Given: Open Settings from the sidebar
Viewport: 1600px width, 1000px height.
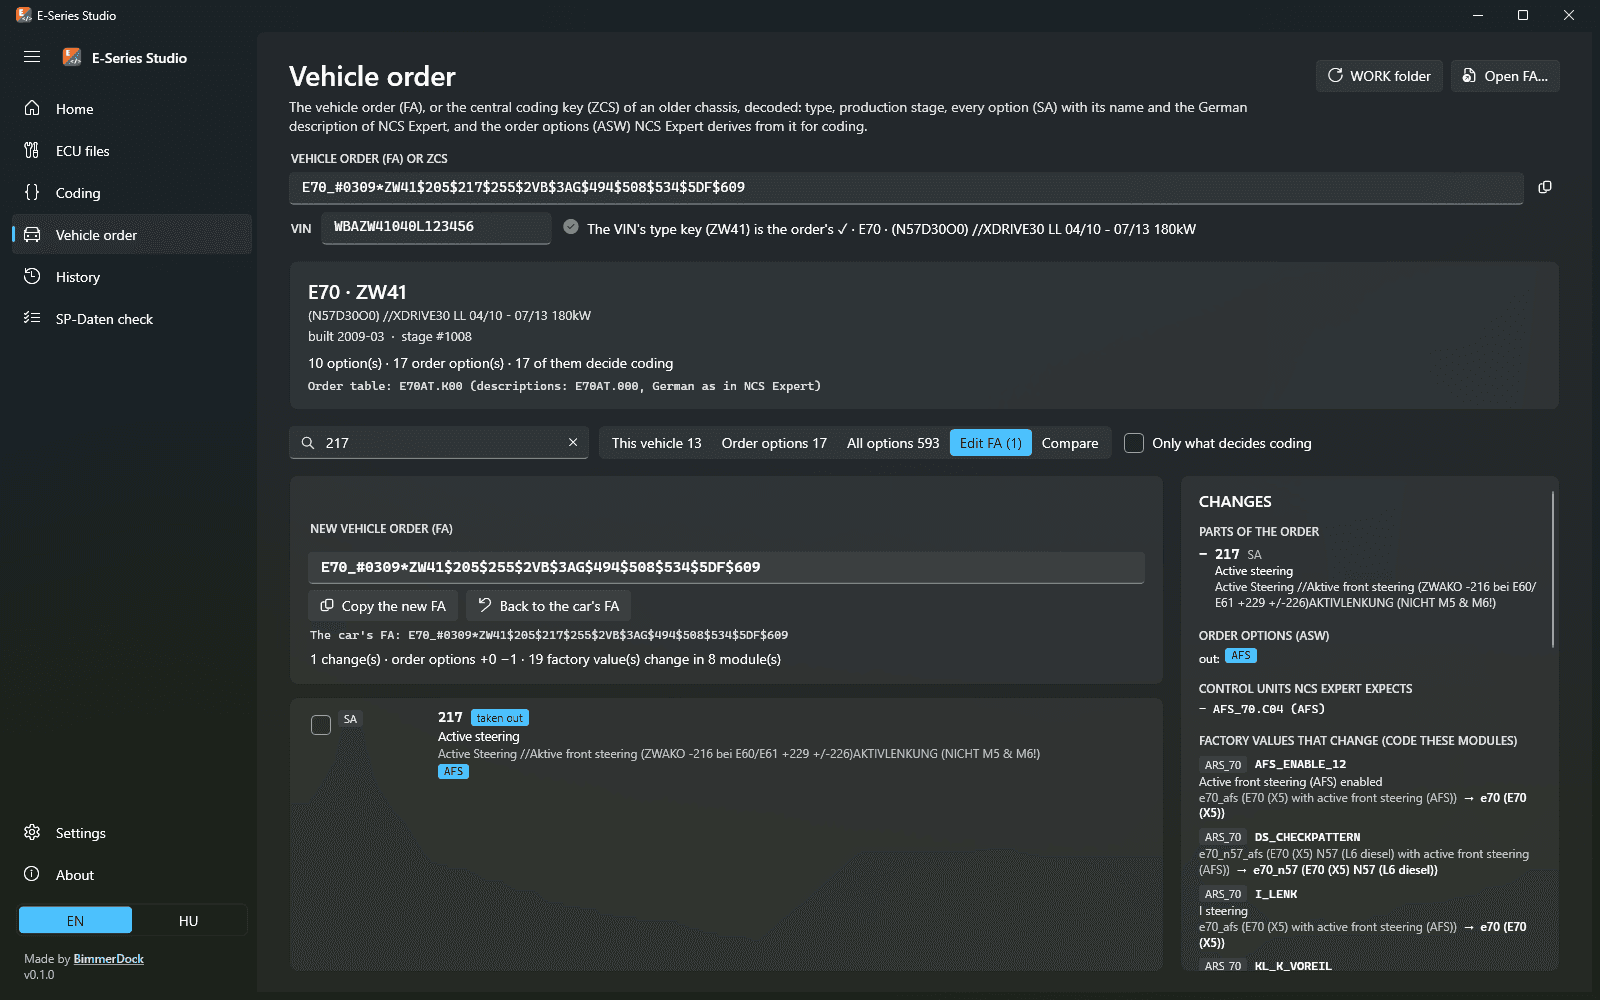Looking at the screenshot, I should [132, 833].
